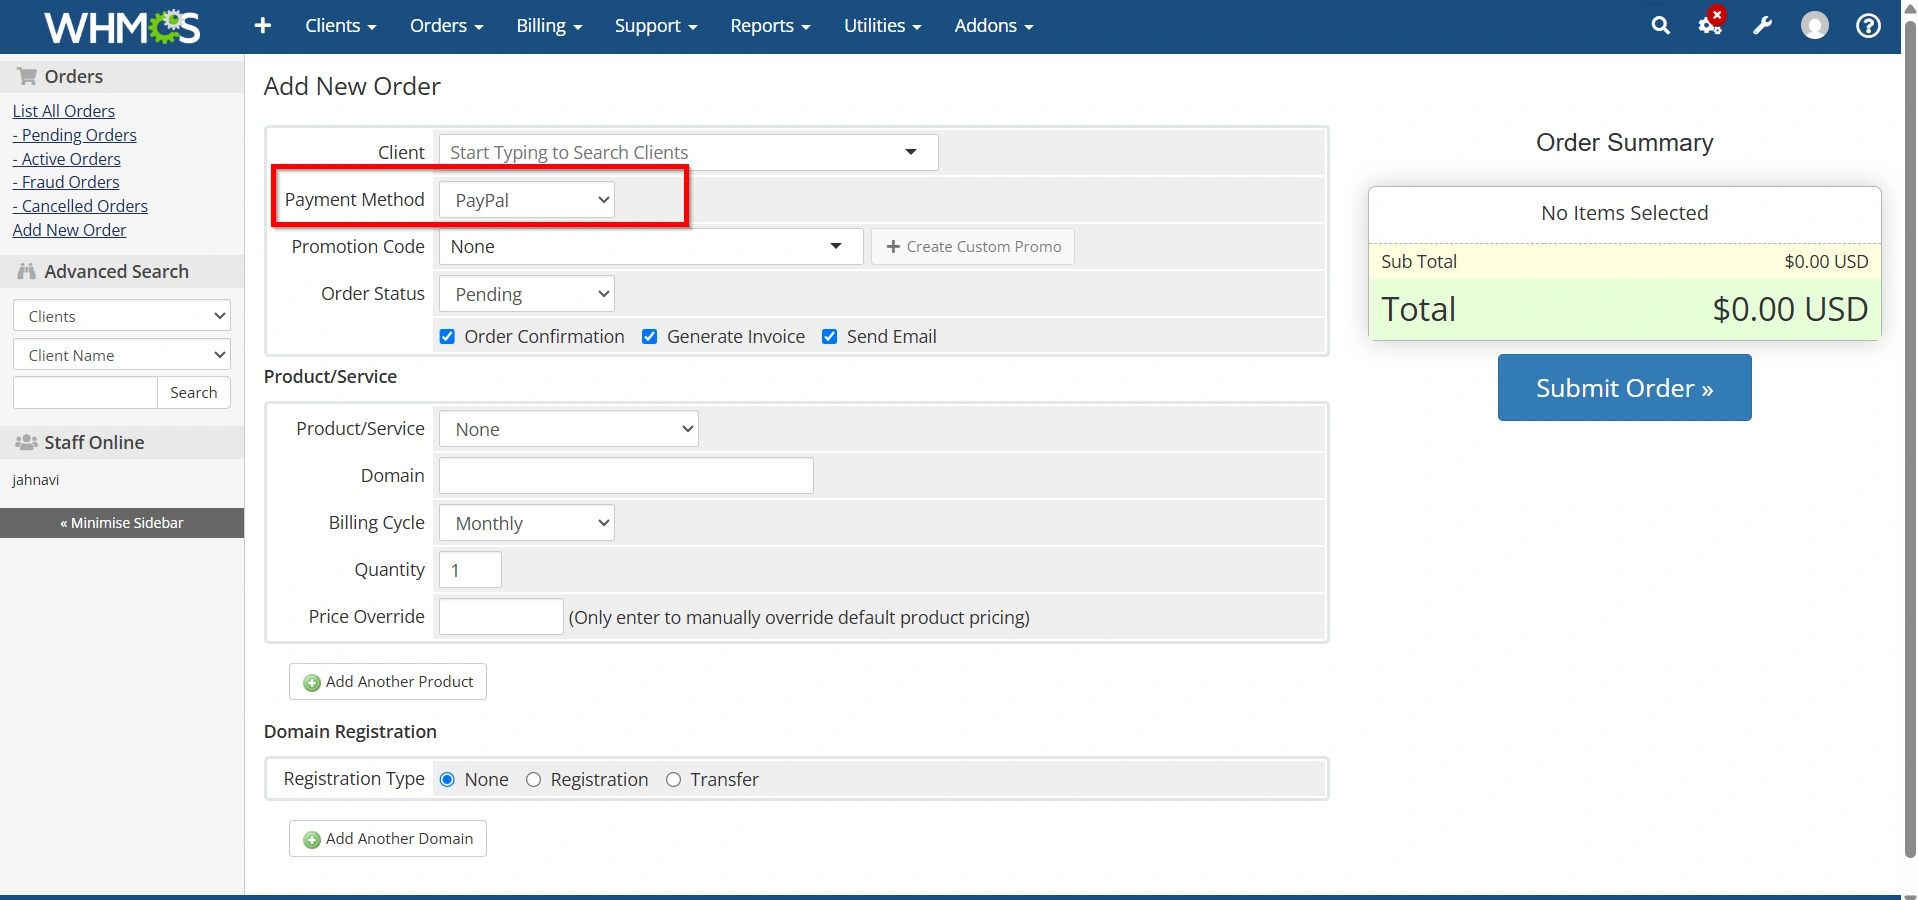Open the Client Name dropdown in sidebar

click(x=122, y=355)
